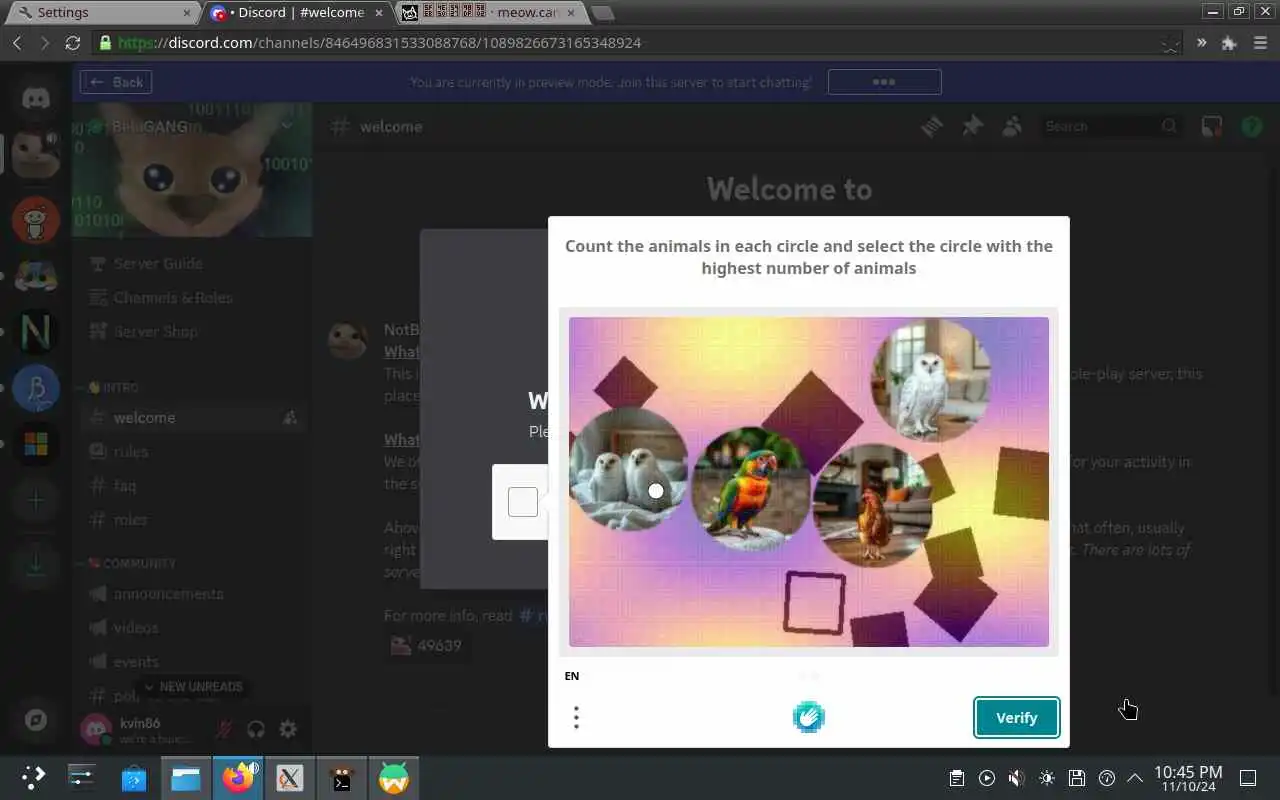Click the kvin86 user avatar
Image resolution: width=1280 pixels, height=800 pixels.
pyautogui.click(x=96, y=729)
